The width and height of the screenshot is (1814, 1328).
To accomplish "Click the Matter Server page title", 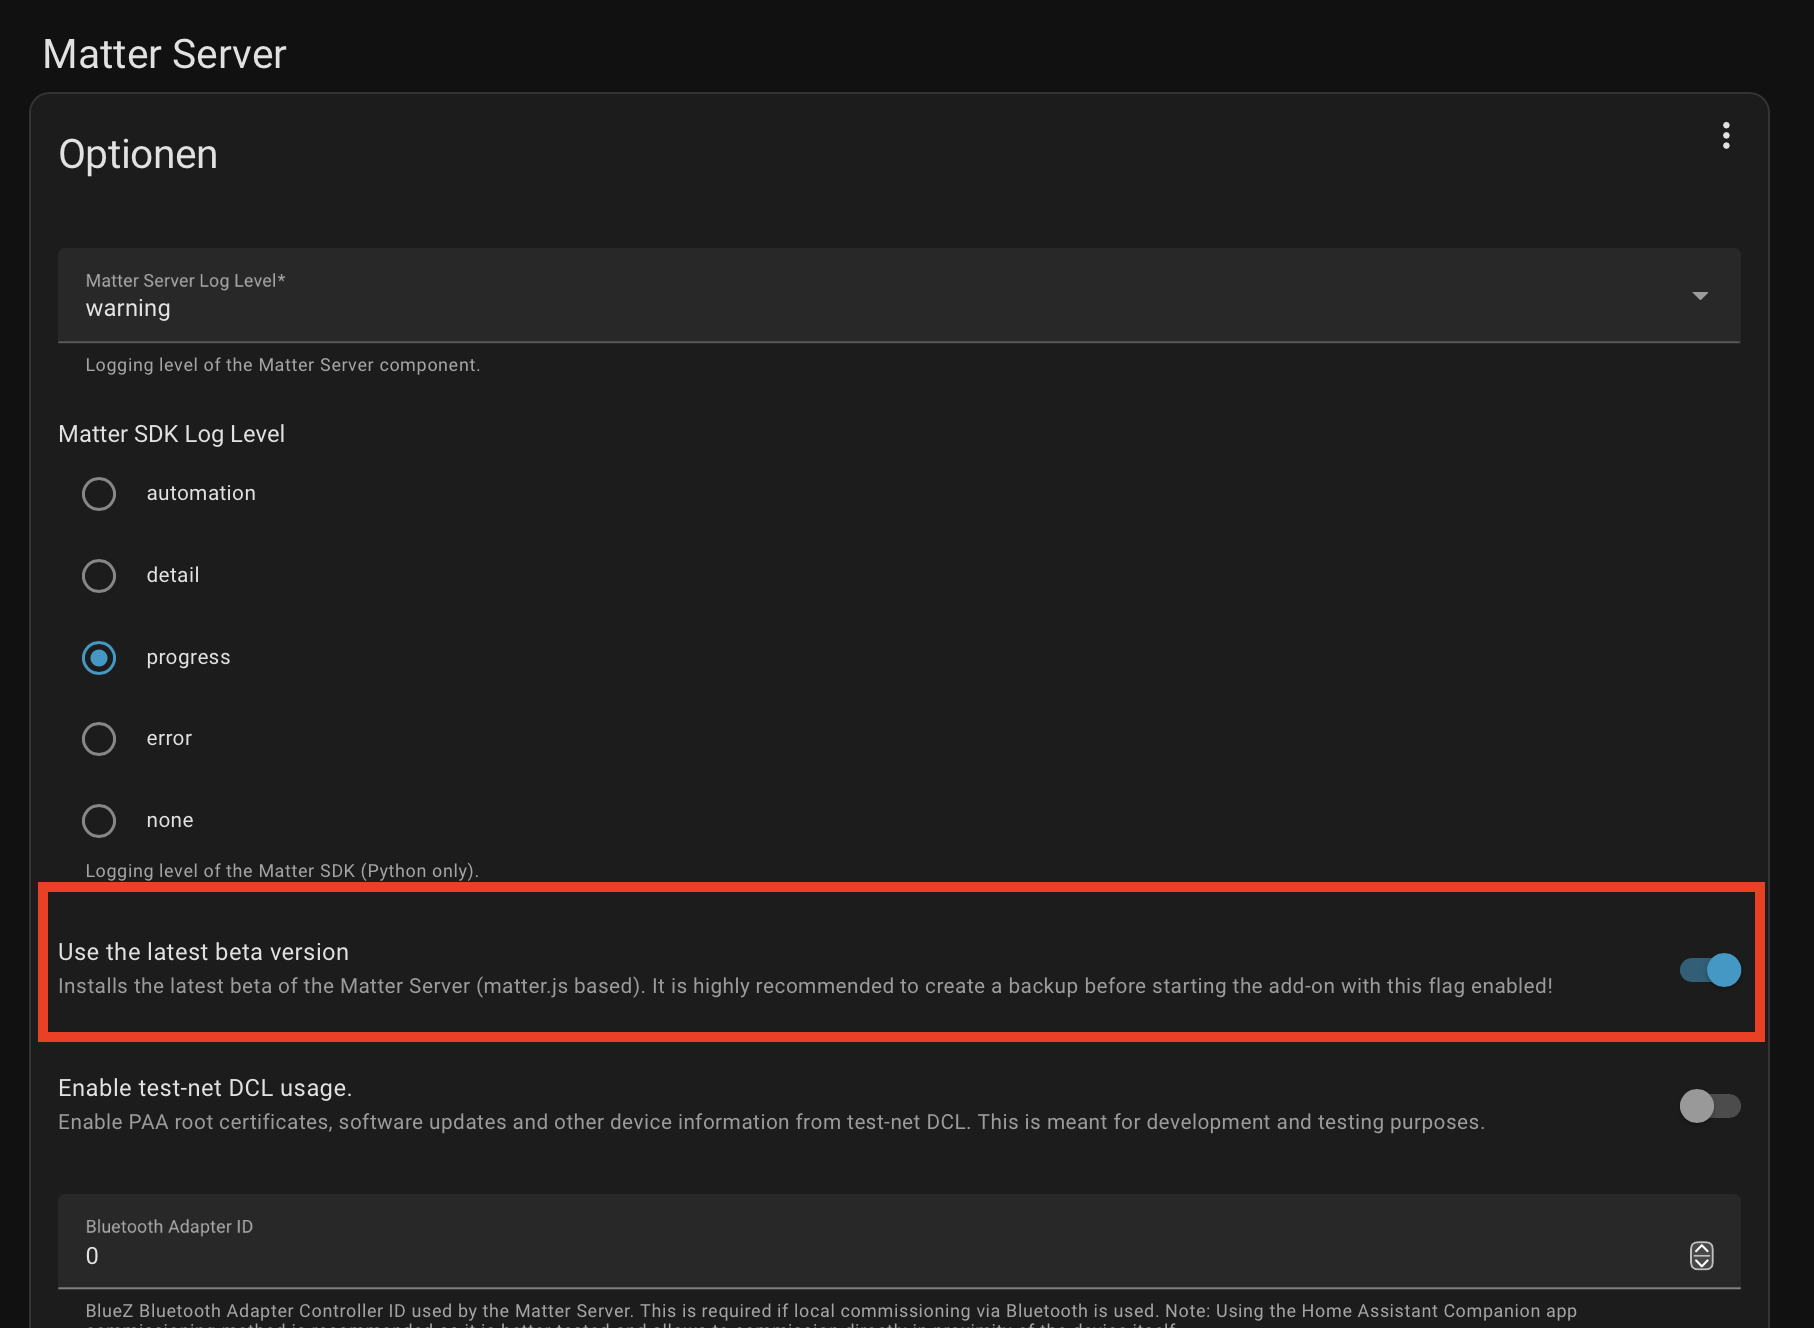I will pyautogui.click(x=165, y=54).
